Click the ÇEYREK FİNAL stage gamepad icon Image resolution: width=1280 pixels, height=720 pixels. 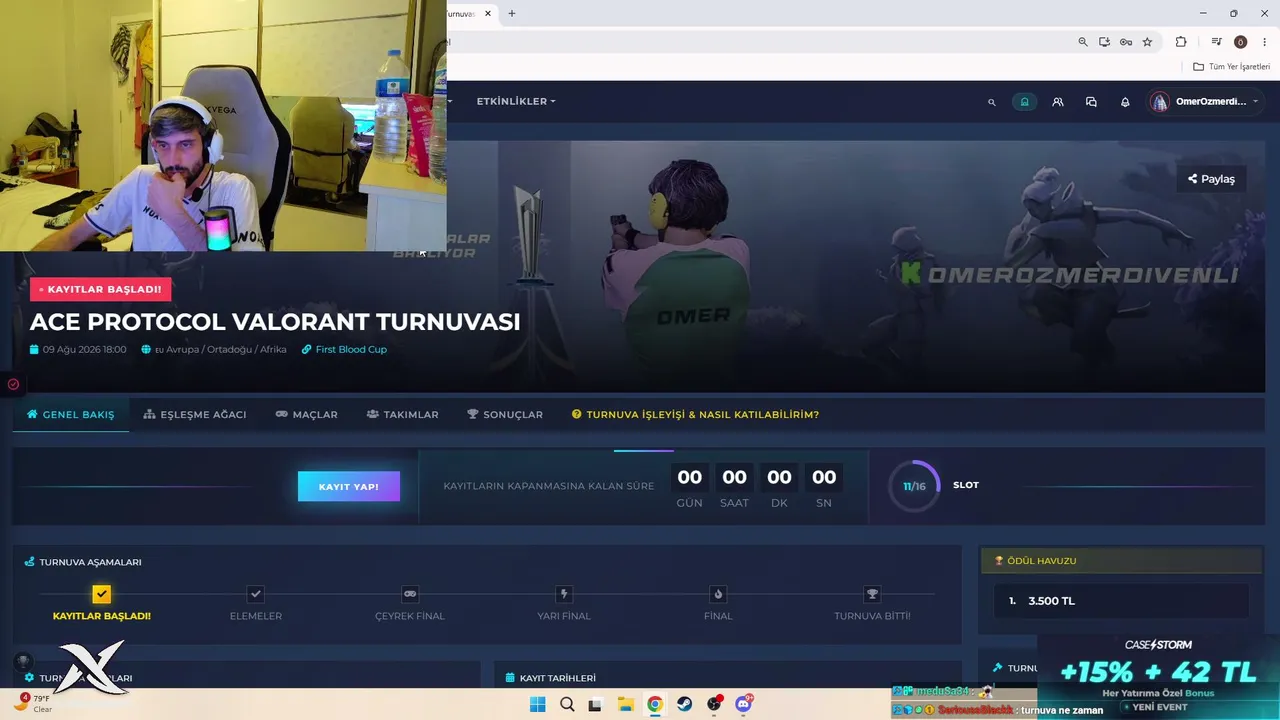tap(410, 594)
